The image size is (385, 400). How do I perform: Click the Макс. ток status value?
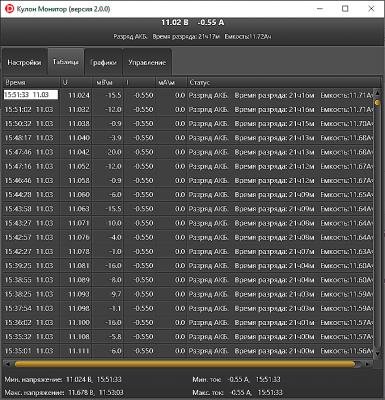[x=240, y=393]
